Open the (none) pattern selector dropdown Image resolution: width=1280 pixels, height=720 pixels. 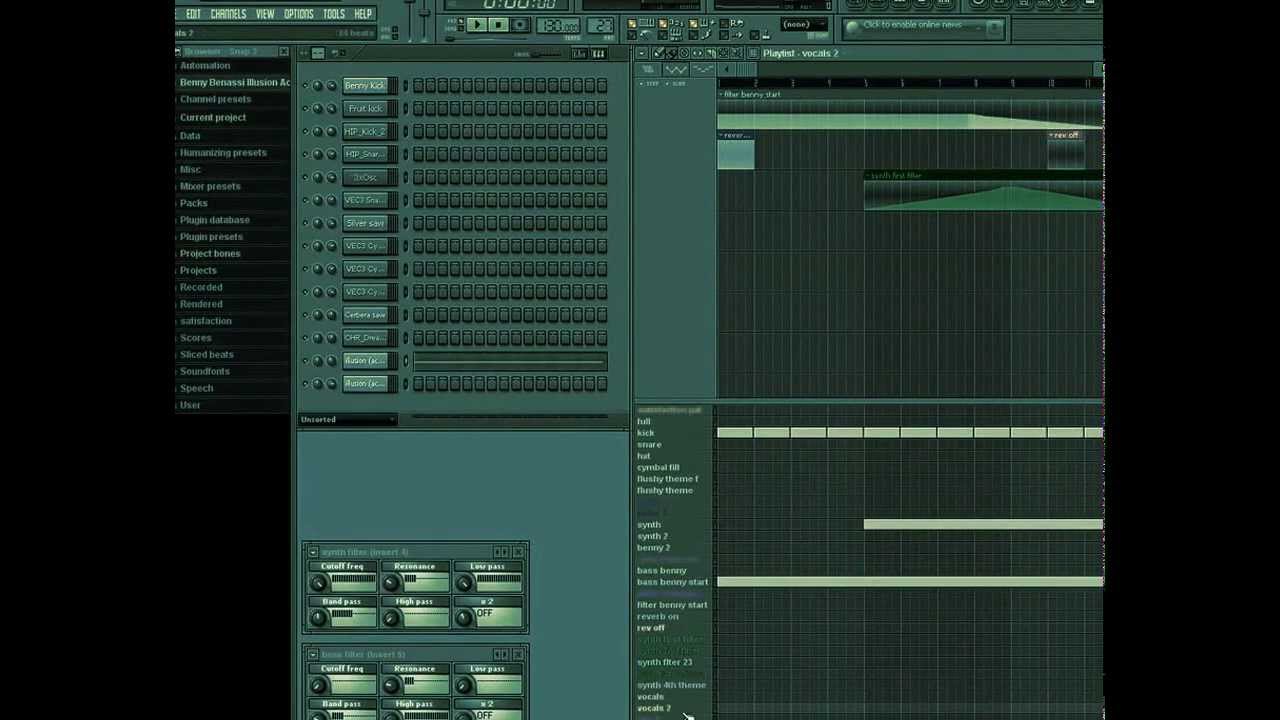[x=804, y=25]
